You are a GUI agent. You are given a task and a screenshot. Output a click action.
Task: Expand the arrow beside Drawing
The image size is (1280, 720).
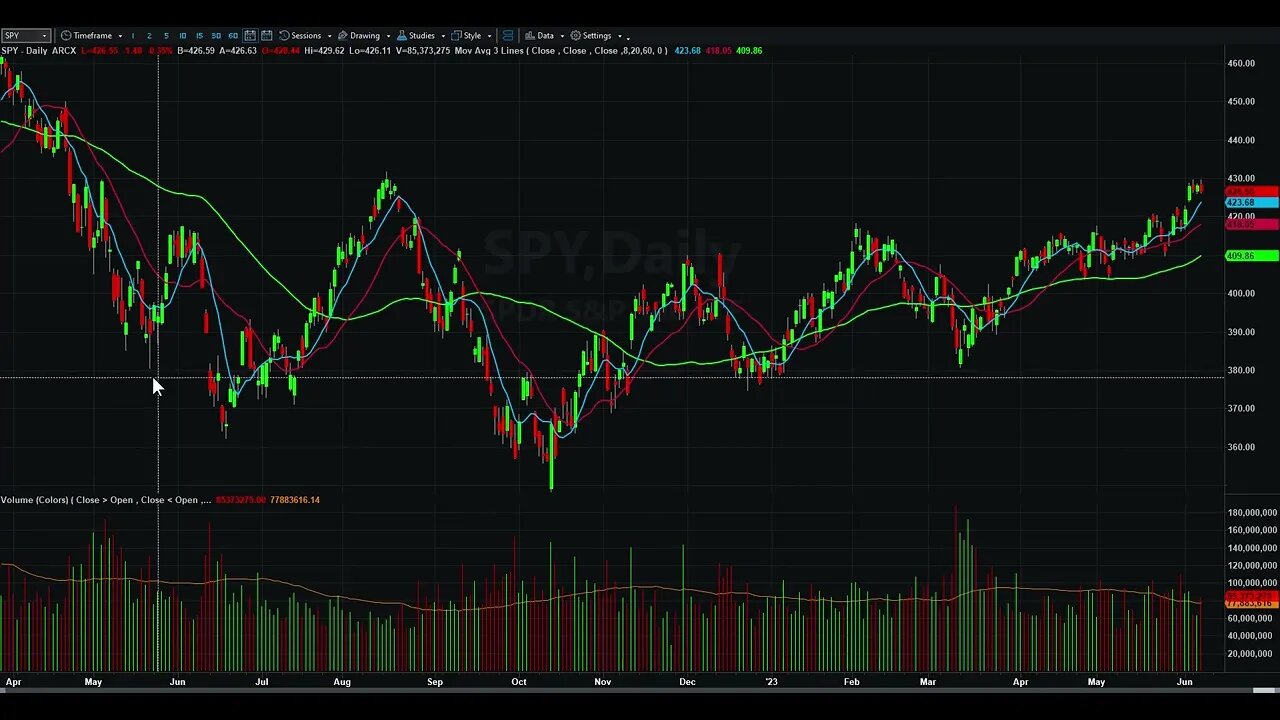coord(387,36)
